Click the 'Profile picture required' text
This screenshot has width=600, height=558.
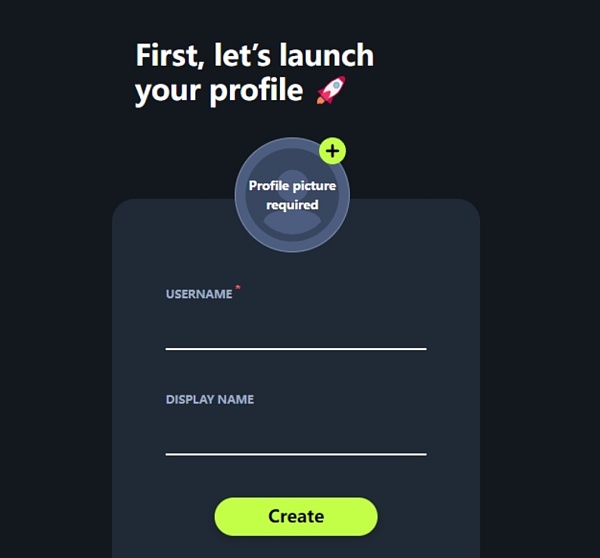(292, 195)
